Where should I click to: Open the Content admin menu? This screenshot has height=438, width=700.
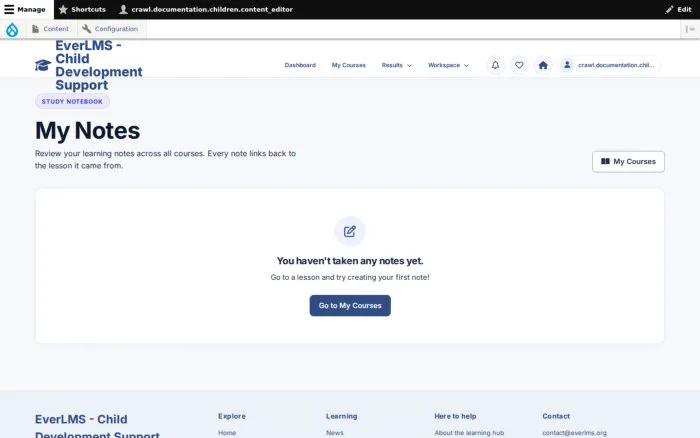51,29
